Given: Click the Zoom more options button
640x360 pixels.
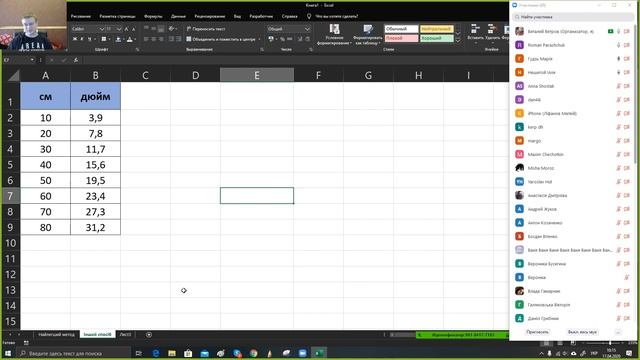Looking at the screenshot, I should [618, 332].
